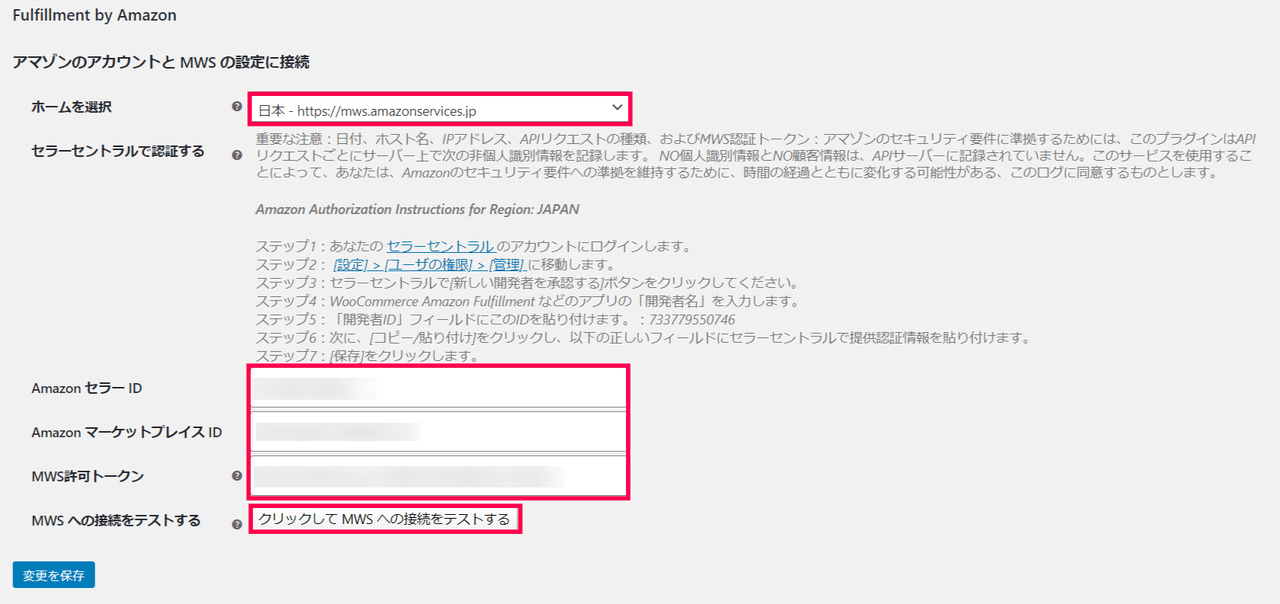Click the help icon beside ホームを選択
1280x604 pixels.
pyautogui.click(x=237, y=106)
